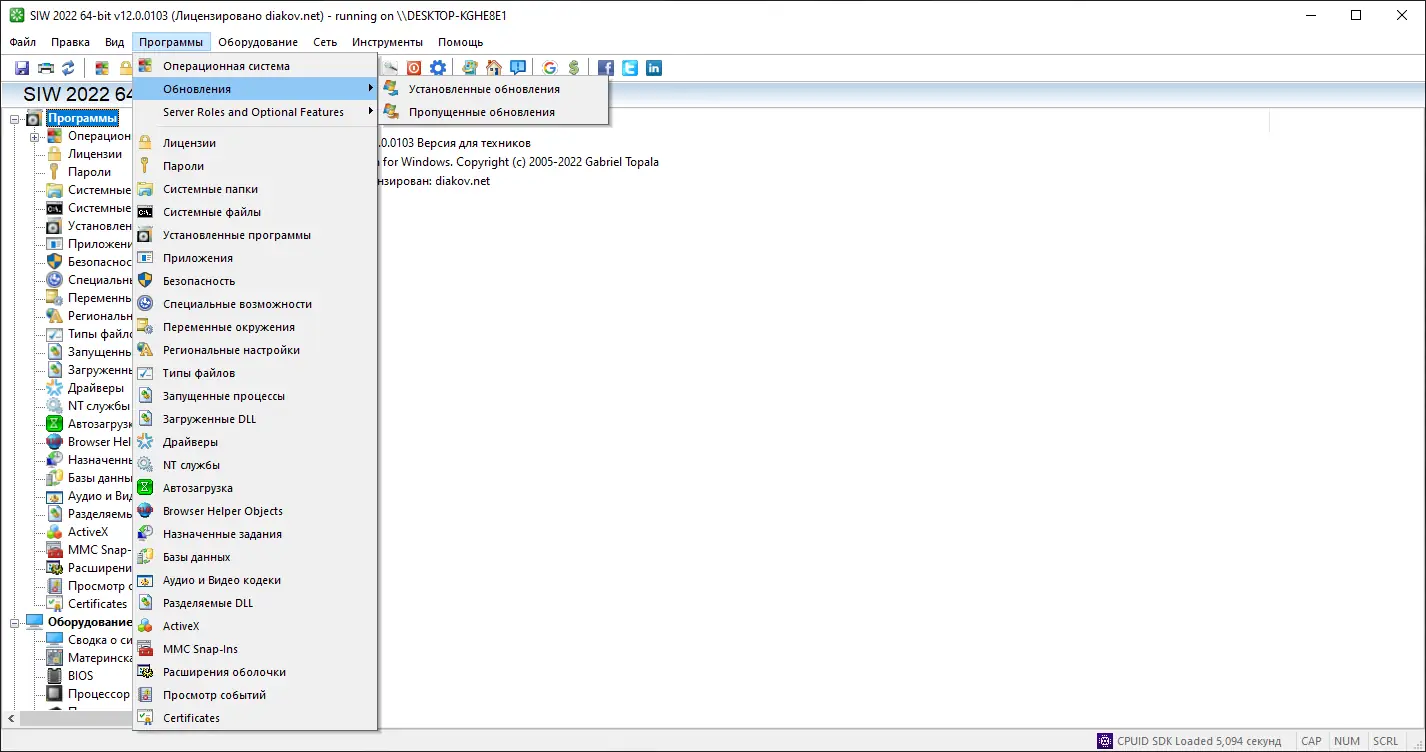The height and width of the screenshot is (752, 1426).
Task: Open the LinkedIn icon in toolbar
Action: click(x=654, y=68)
